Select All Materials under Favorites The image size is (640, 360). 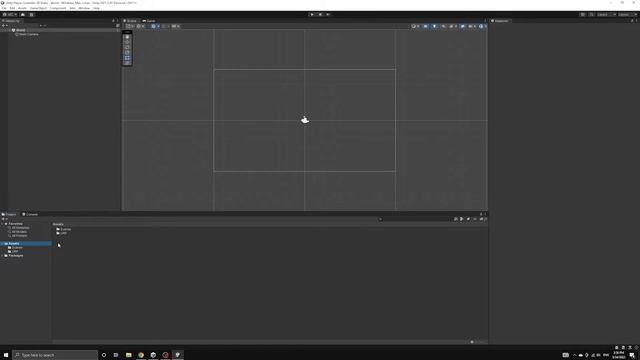coord(20,228)
